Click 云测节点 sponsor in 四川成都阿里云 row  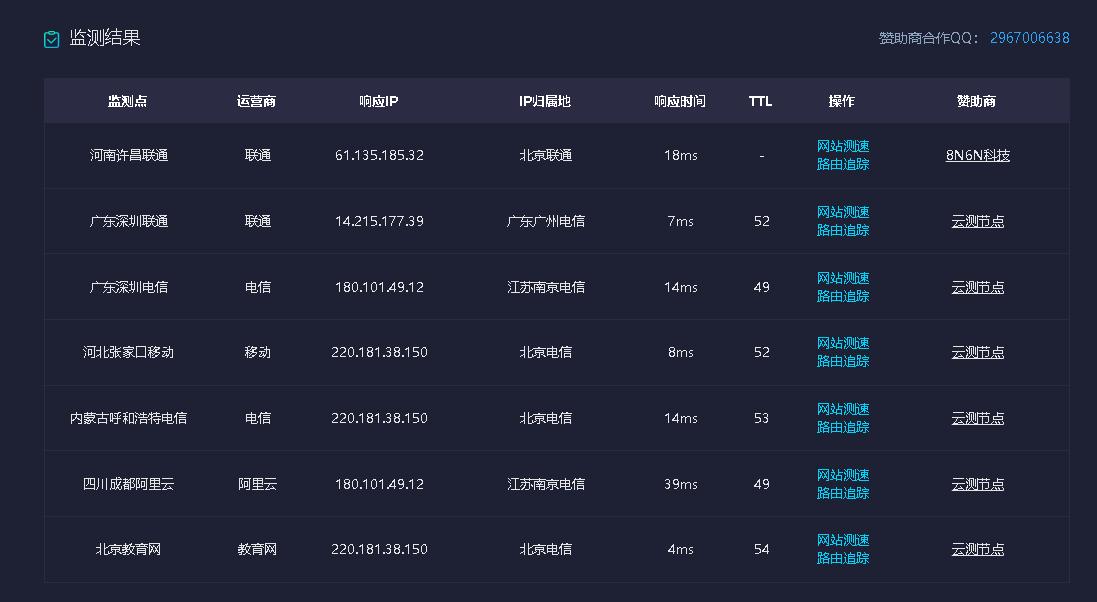[x=977, y=483]
